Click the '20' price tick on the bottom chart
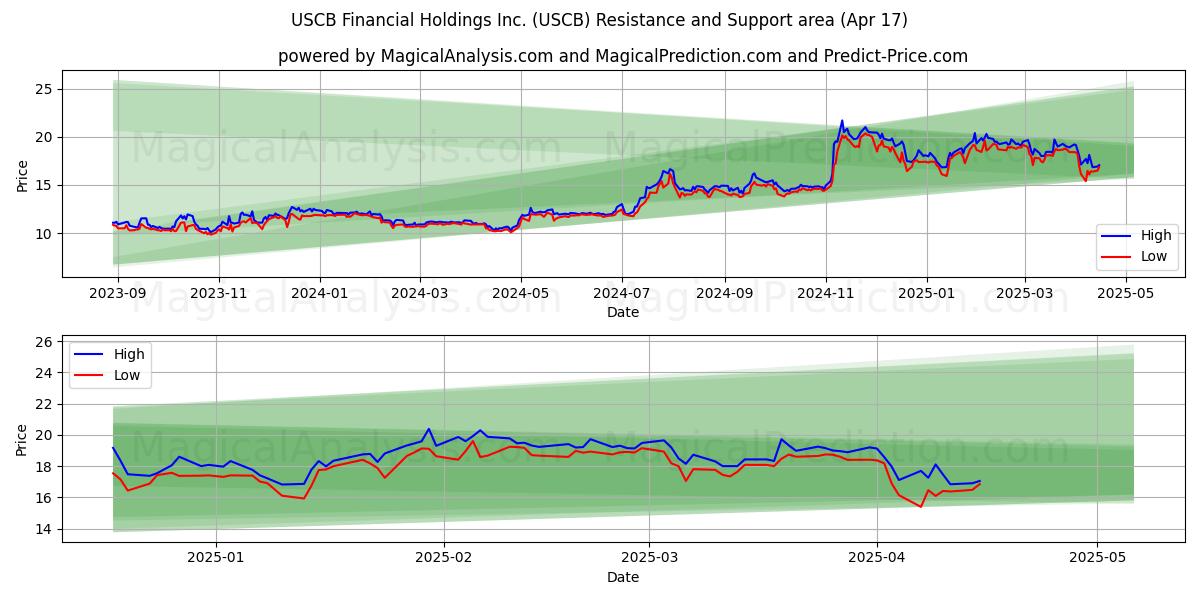1200x600 pixels. click(45, 435)
